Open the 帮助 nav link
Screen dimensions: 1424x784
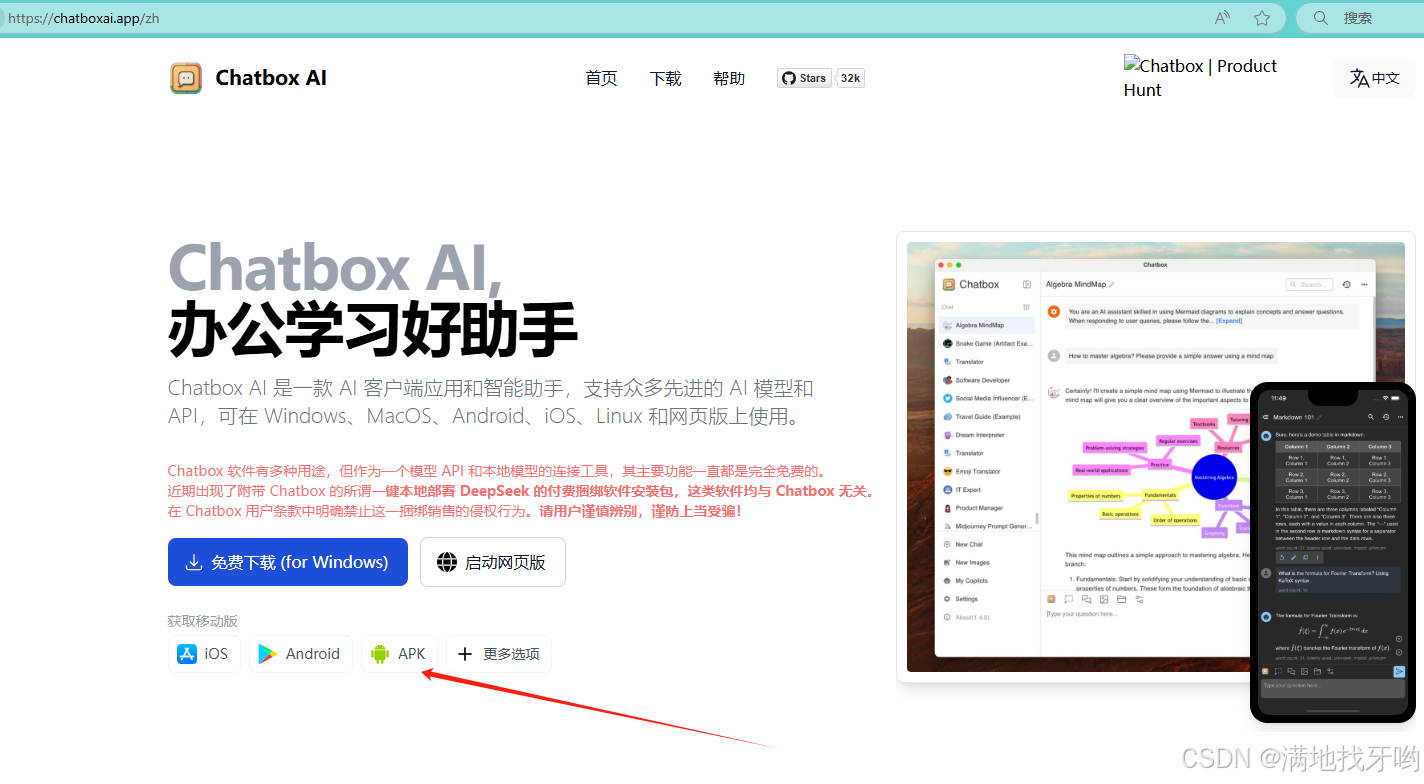[x=729, y=78]
